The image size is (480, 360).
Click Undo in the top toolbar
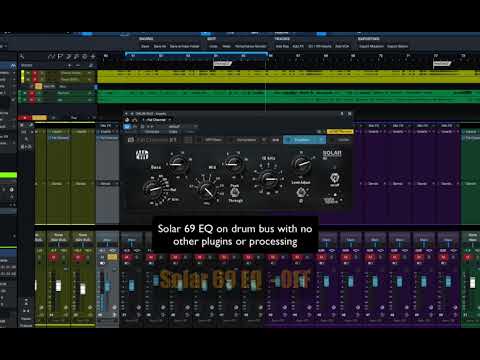point(213,46)
